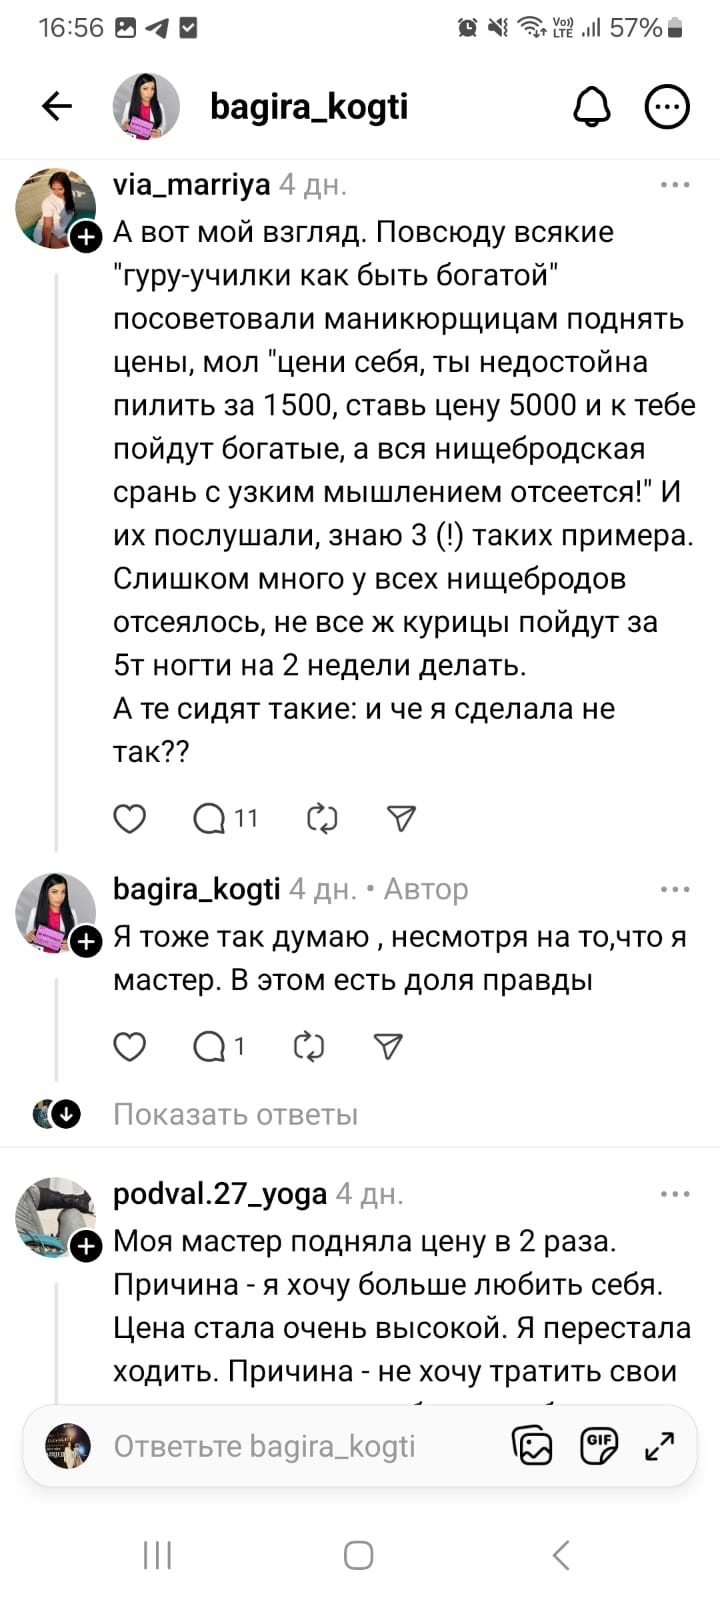Image resolution: width=720 pixels, height=1600 pixels.
Task: Follow via_marriya using avatar plus badge
Action: point(86,237)
